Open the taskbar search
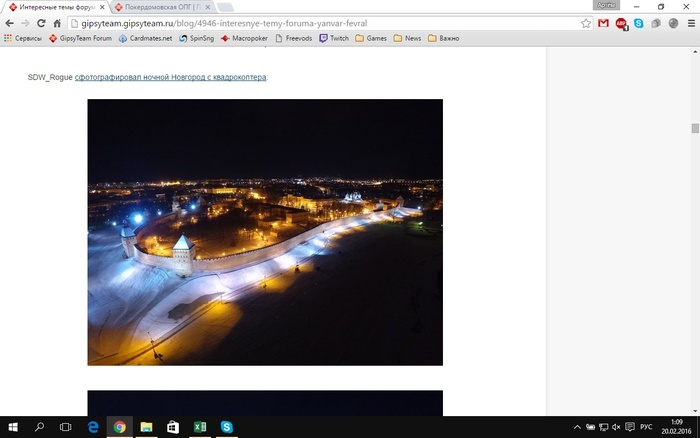 [39, 427]
